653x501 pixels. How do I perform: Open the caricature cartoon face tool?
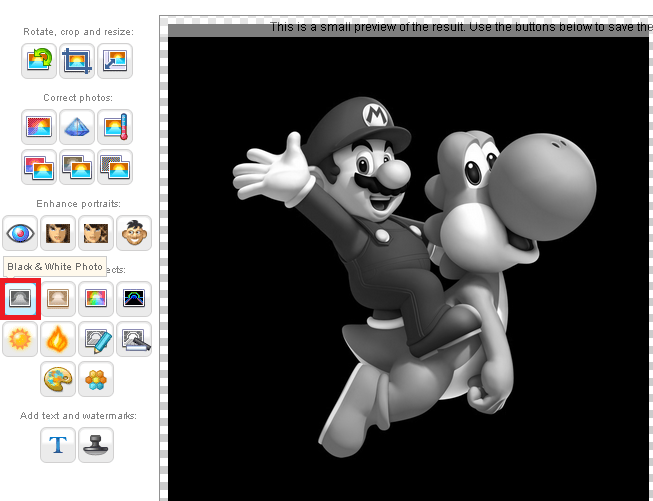tap(134, 233)
